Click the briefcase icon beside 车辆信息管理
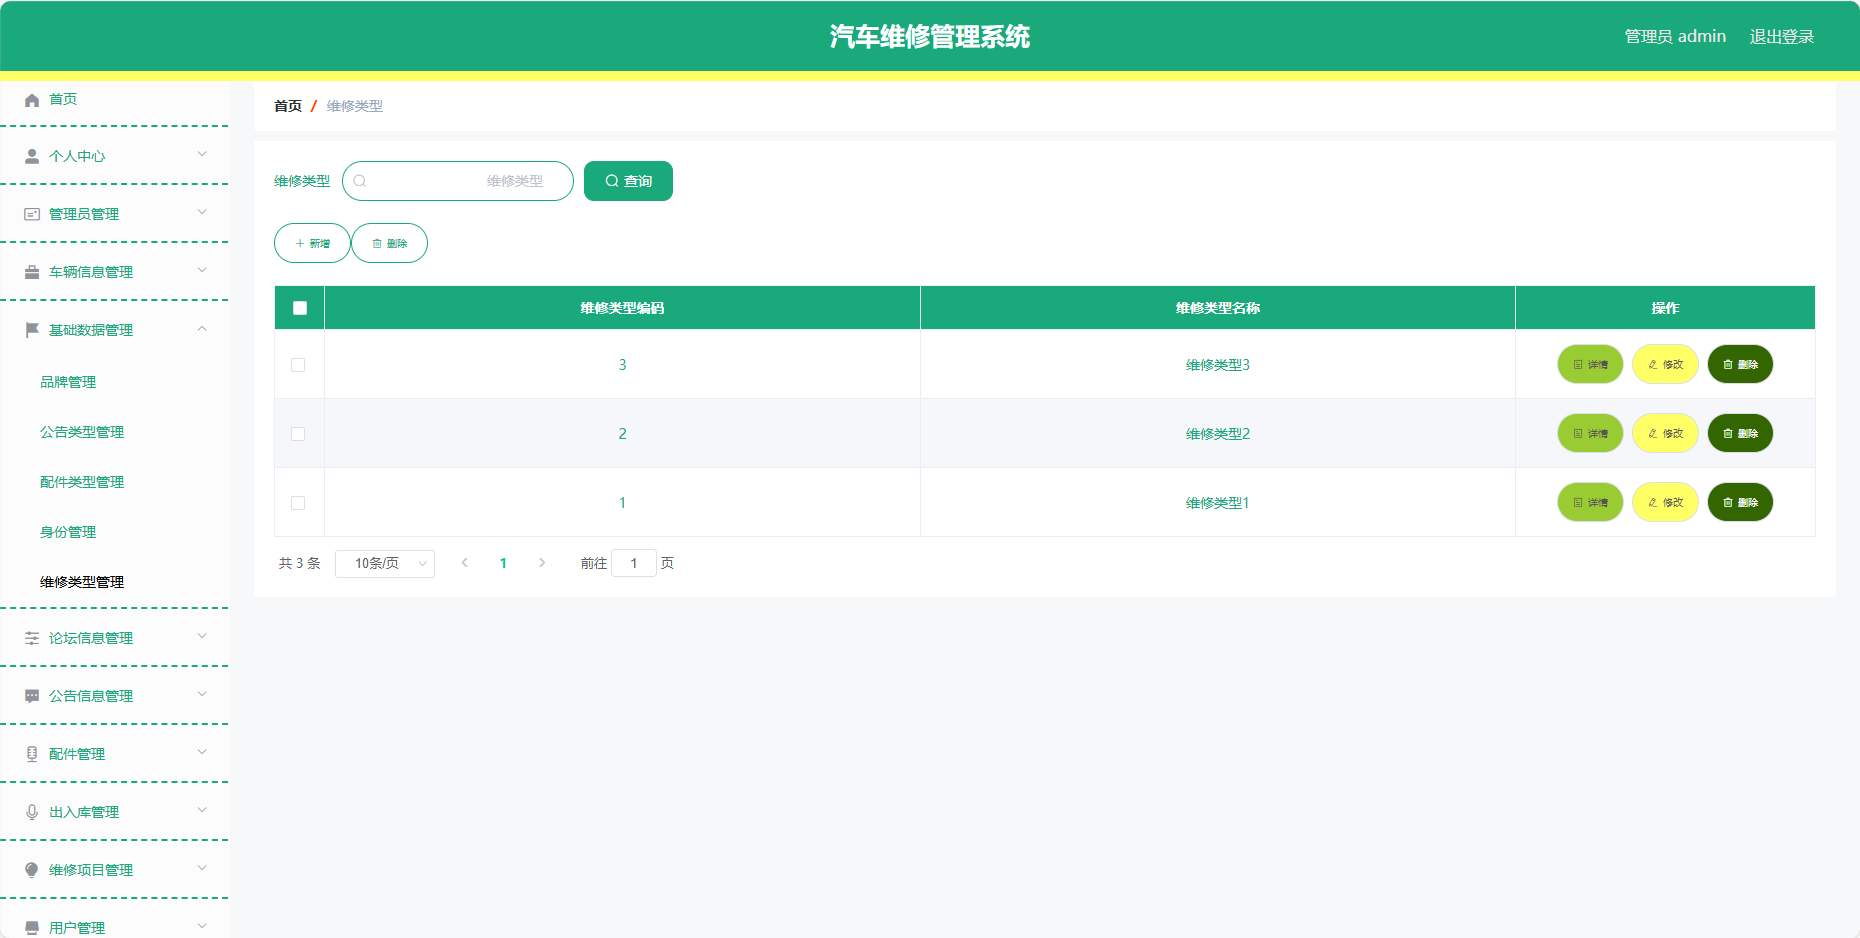The image size is (1860, 938). [32, 272]
